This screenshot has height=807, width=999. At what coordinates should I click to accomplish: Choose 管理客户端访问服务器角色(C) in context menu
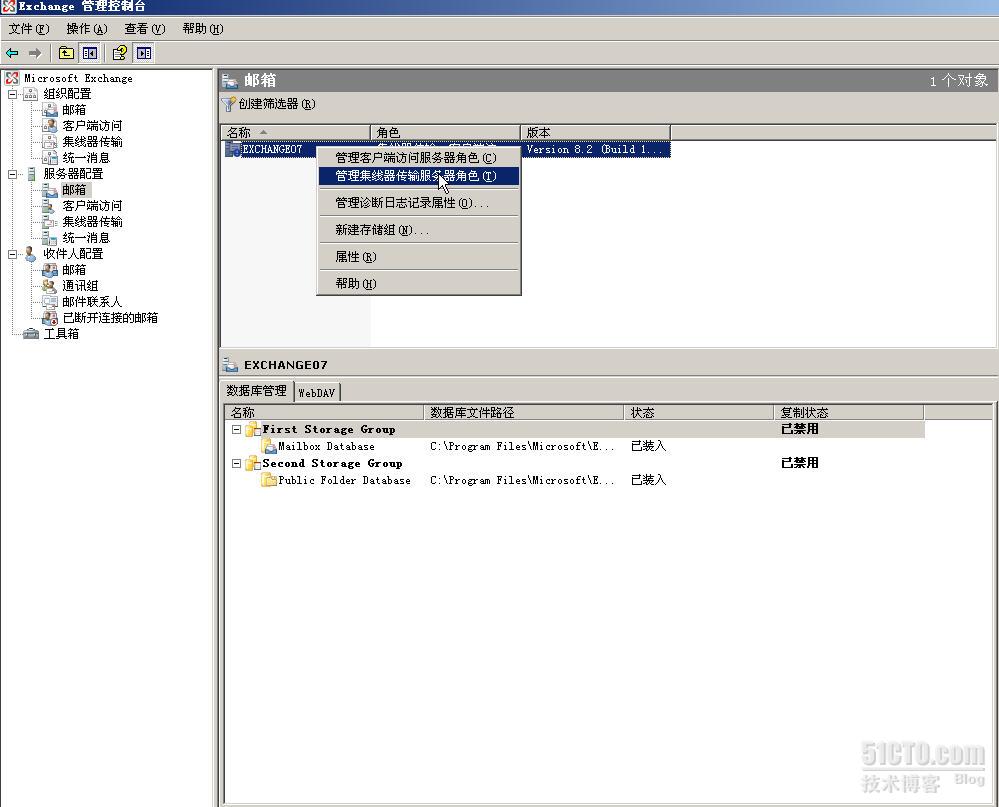[x=419, y=157]
